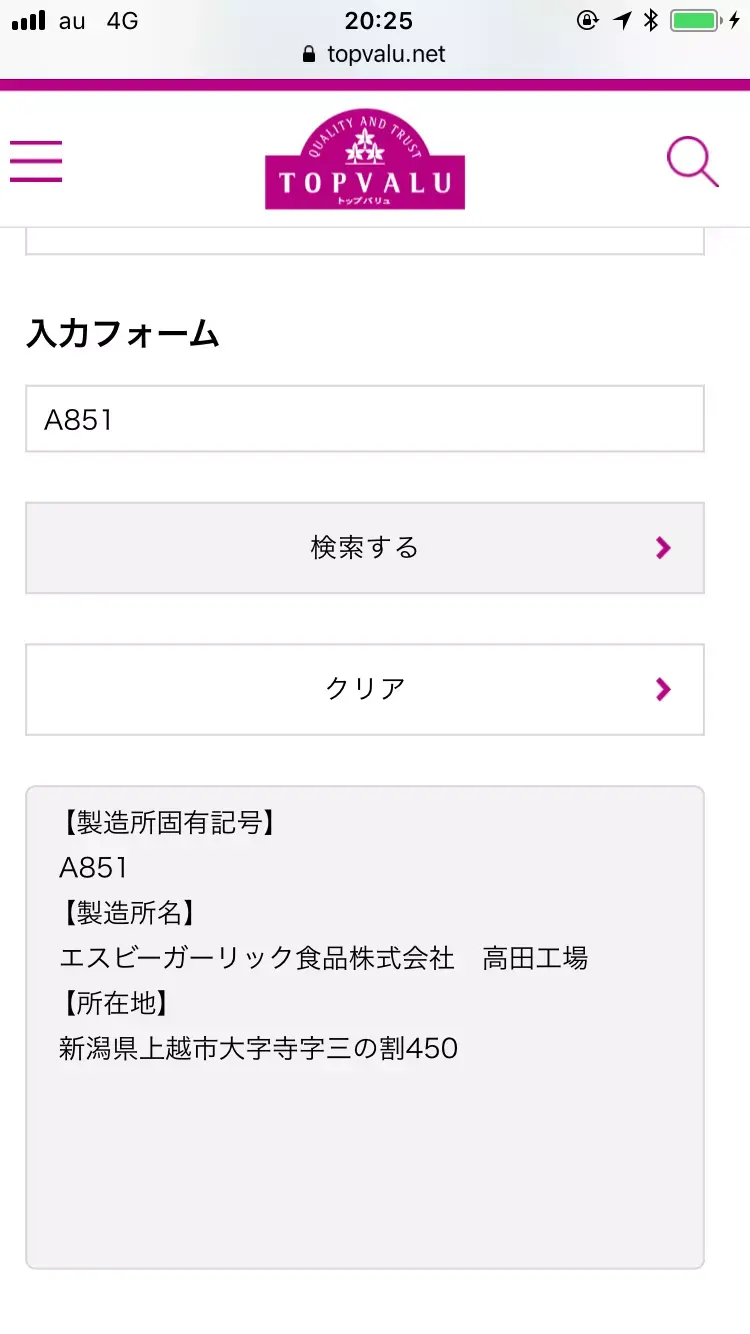The image size is (750, 1334).
Task: Click the 検索する search button
Action: pos(365,548)
